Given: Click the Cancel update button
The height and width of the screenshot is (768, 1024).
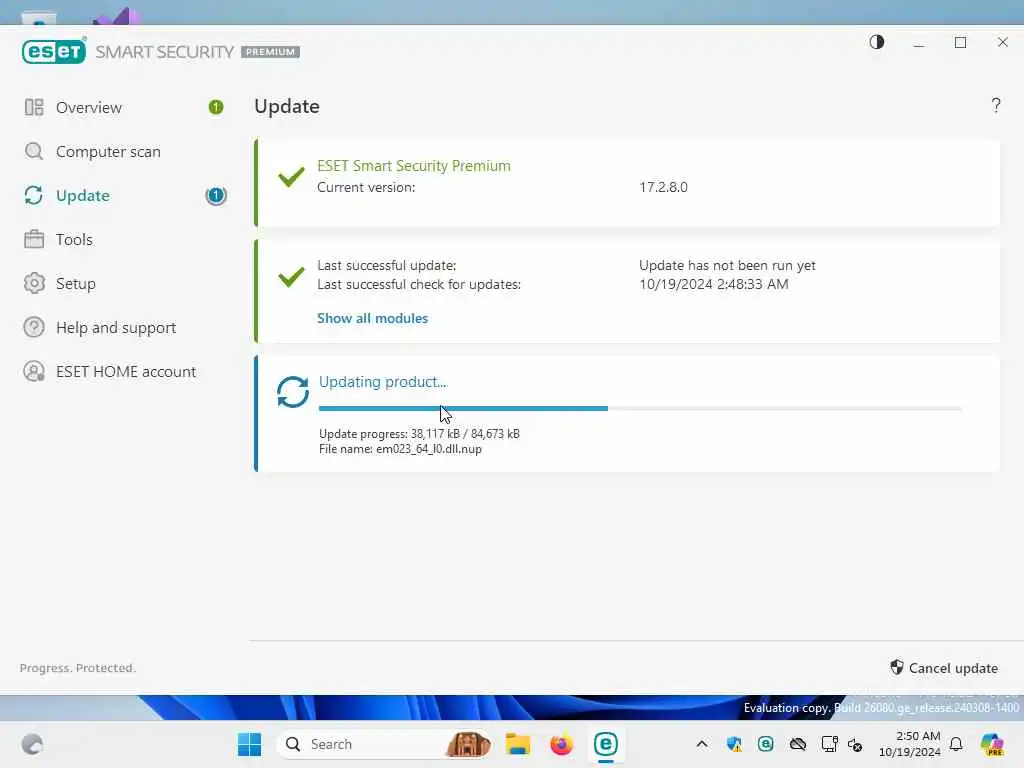Looking at the screenshot, I should pos(944,667).
